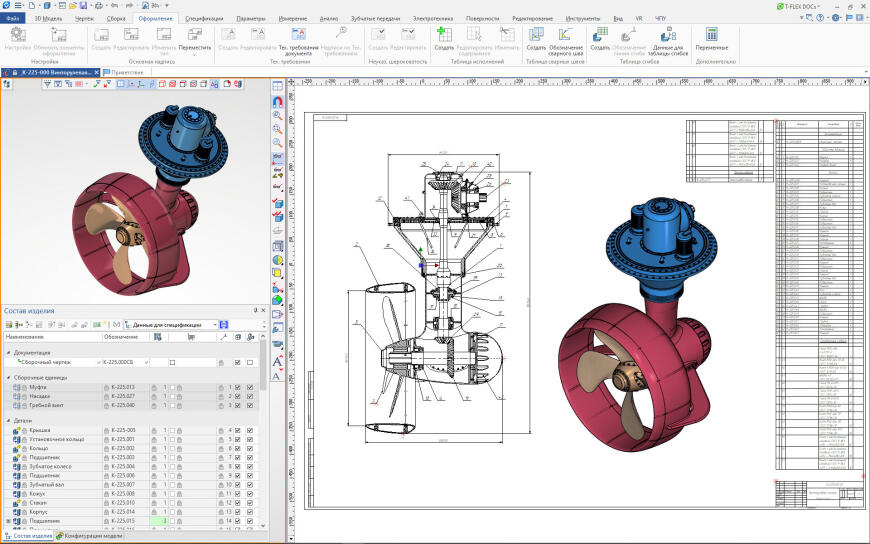The width and height of the screenshot is (870, 544).
Task: Click Создать under Таблица сварных швов
Action: point(536,35)
